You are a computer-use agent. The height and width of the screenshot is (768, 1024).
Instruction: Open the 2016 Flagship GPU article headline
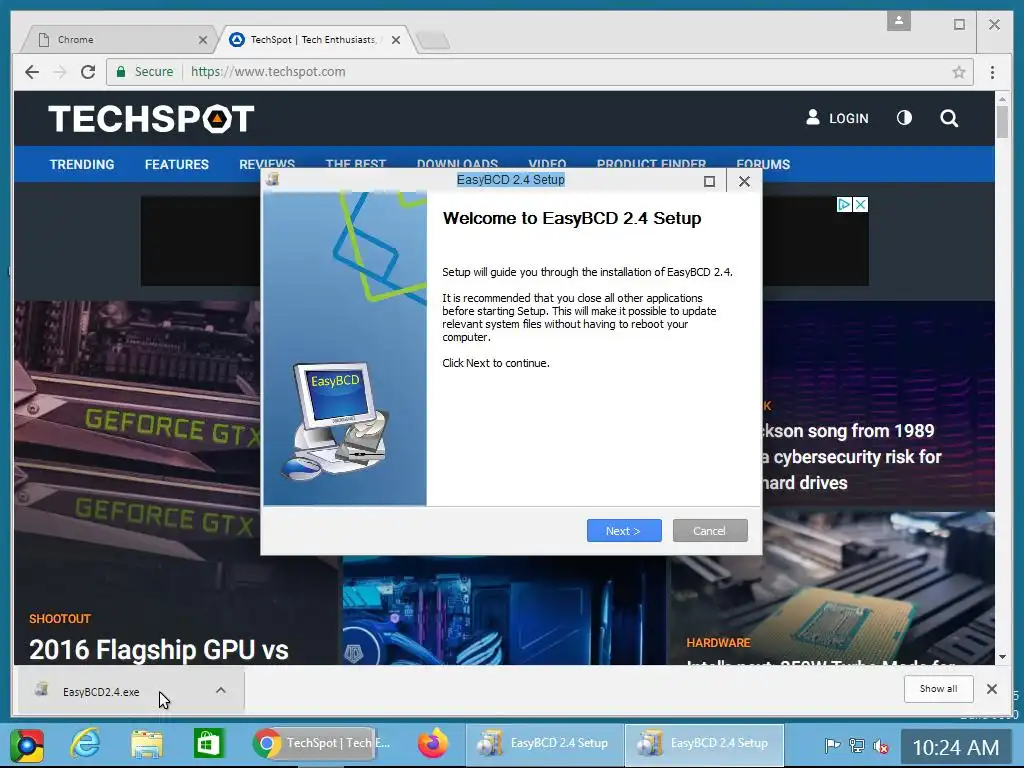coord(159,650)
